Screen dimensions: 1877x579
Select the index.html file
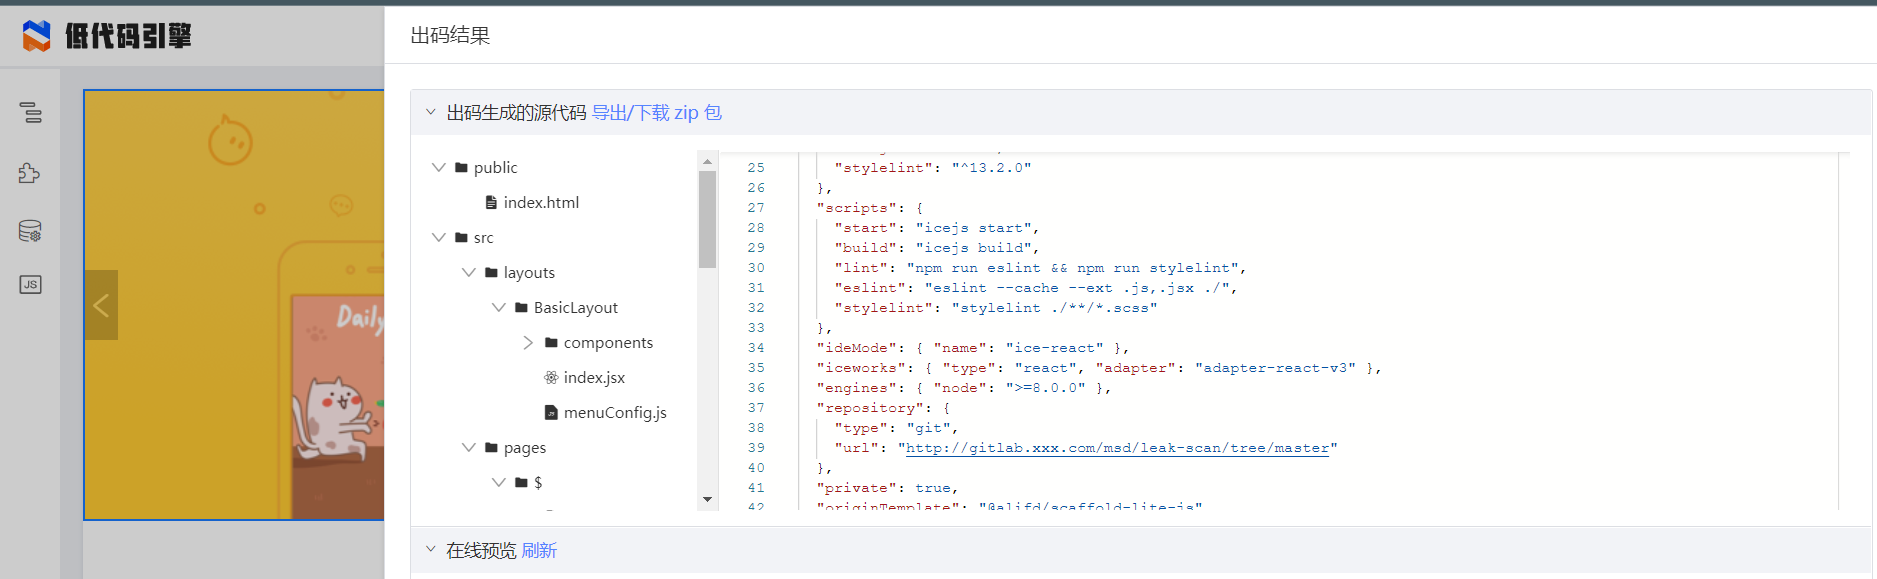[540, 202]
